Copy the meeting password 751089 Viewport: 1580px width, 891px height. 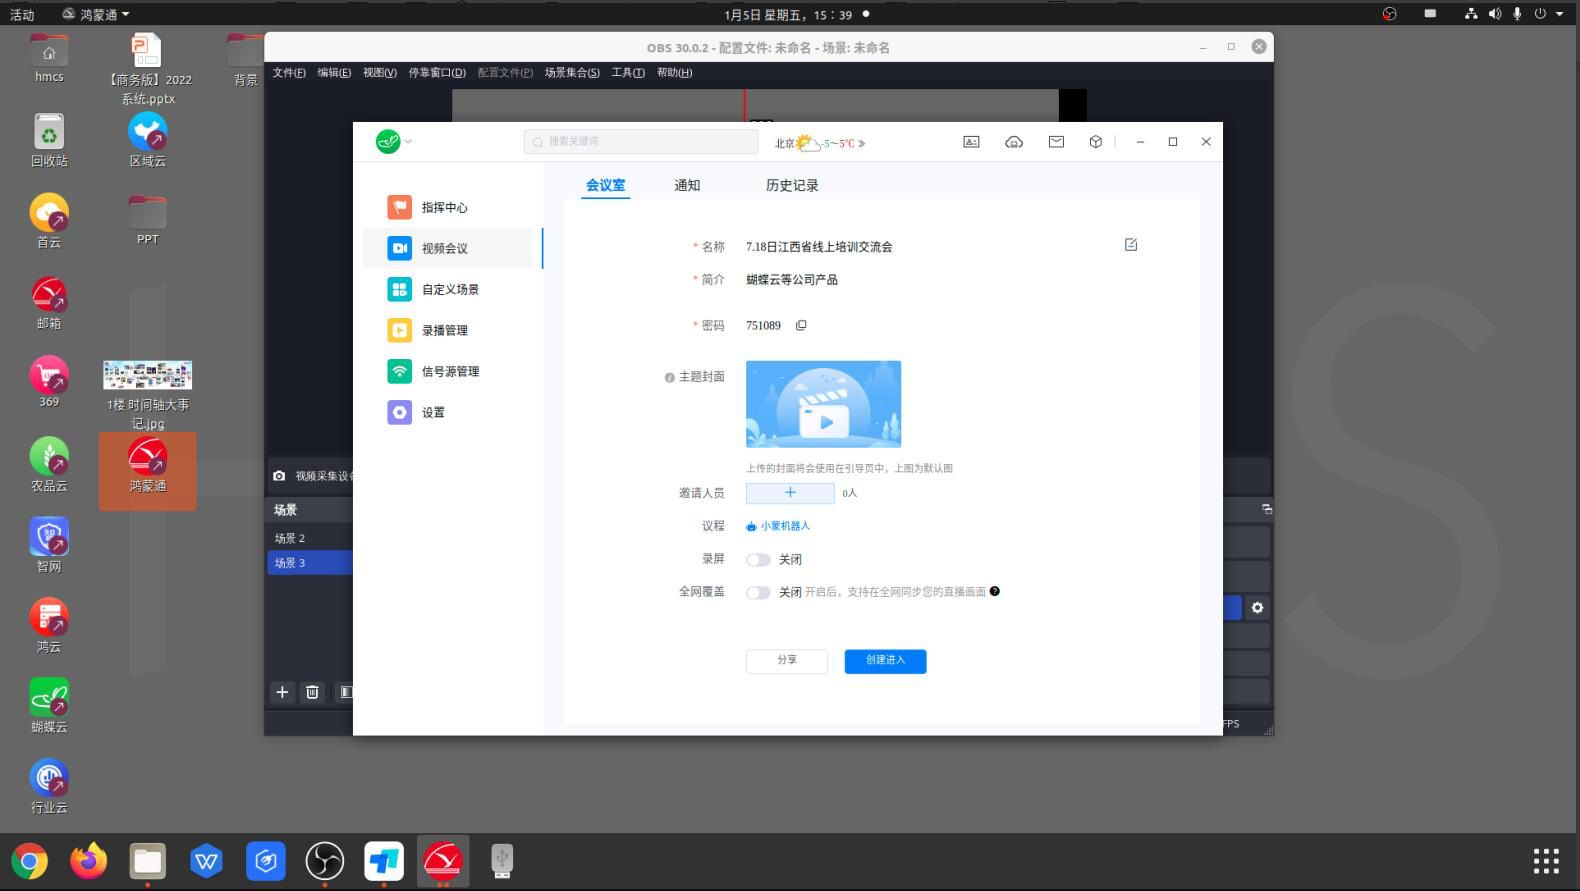(801, 326)
